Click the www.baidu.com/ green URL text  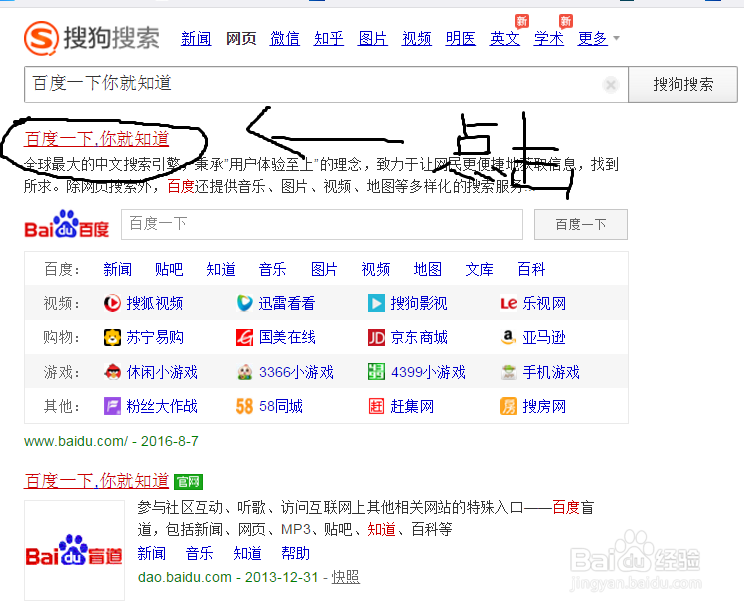point(76,441)
